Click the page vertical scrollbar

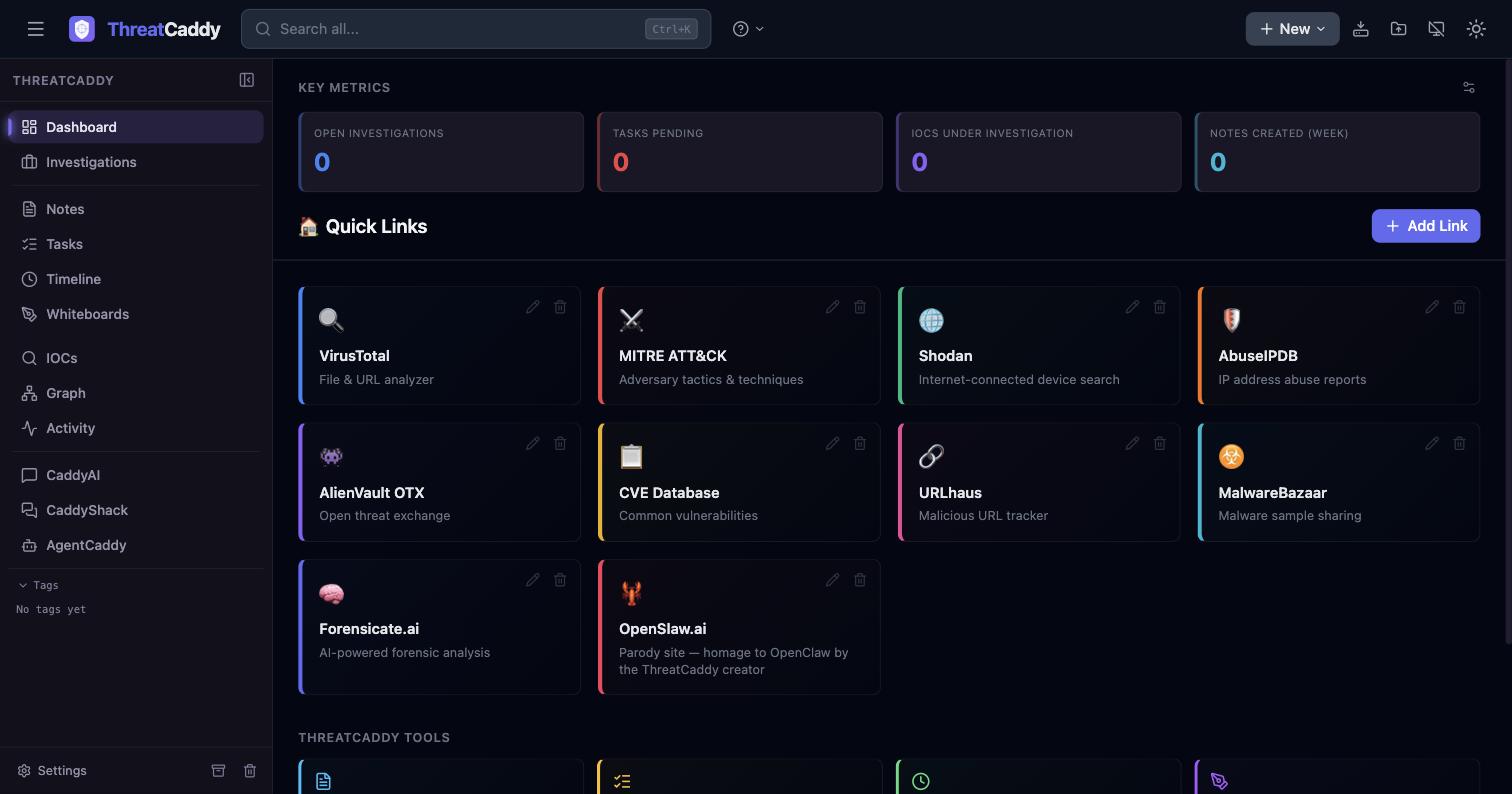pyautogui.click(x=1508, y=350)
